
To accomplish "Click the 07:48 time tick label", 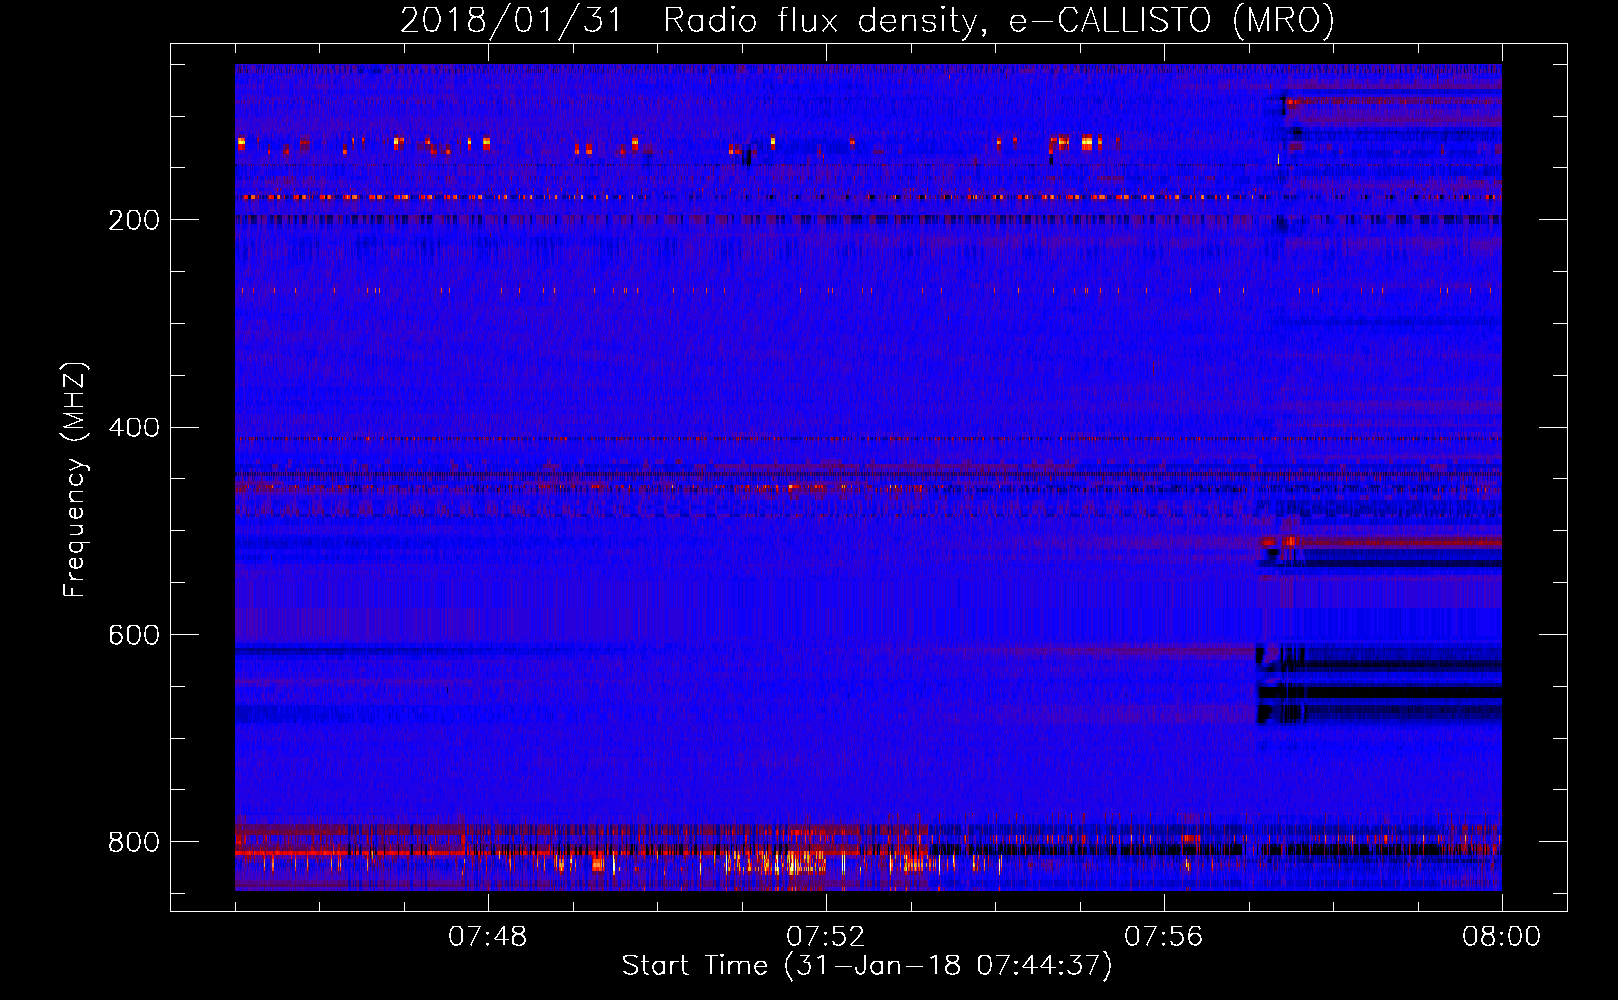I will 488,937.
